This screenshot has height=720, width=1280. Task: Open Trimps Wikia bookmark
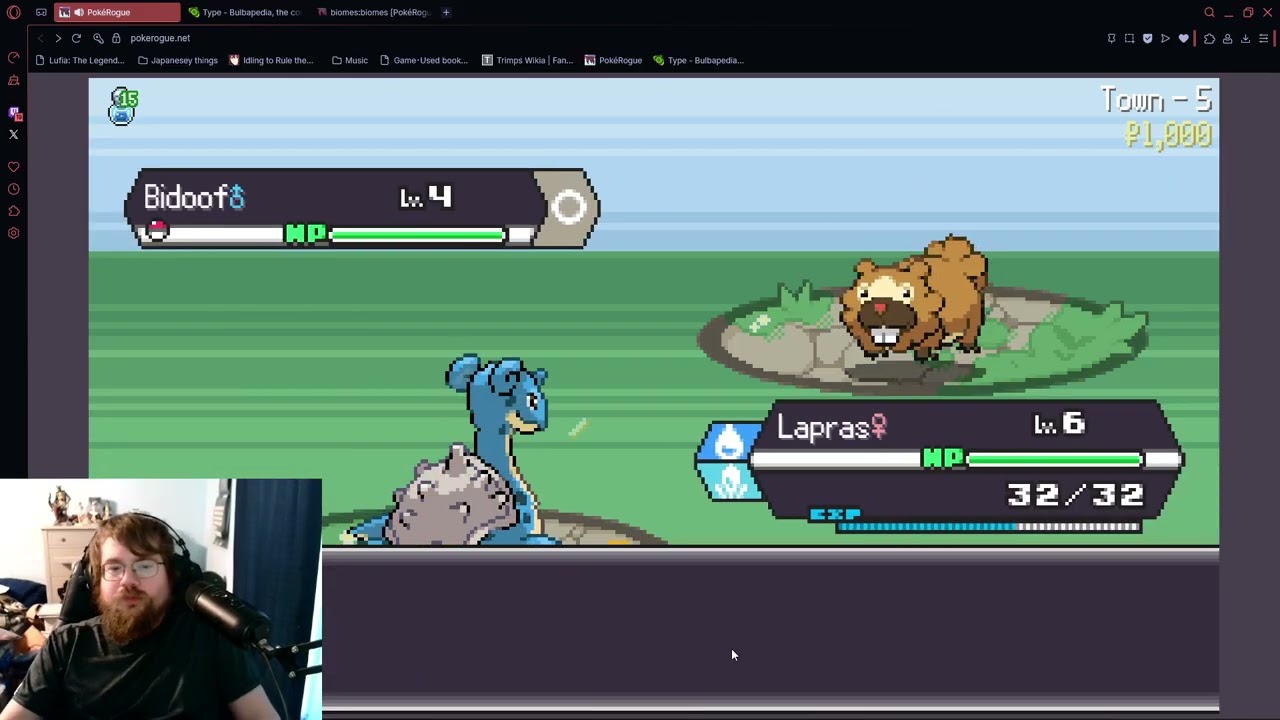pyautogui.click(x=527, y=60)
